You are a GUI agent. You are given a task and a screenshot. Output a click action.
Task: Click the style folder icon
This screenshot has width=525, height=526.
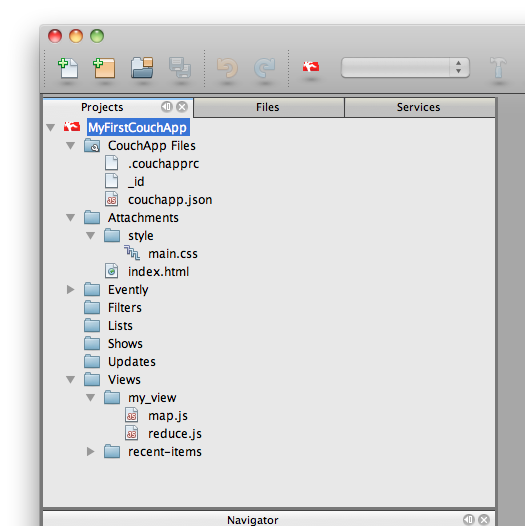pos(112,235)
